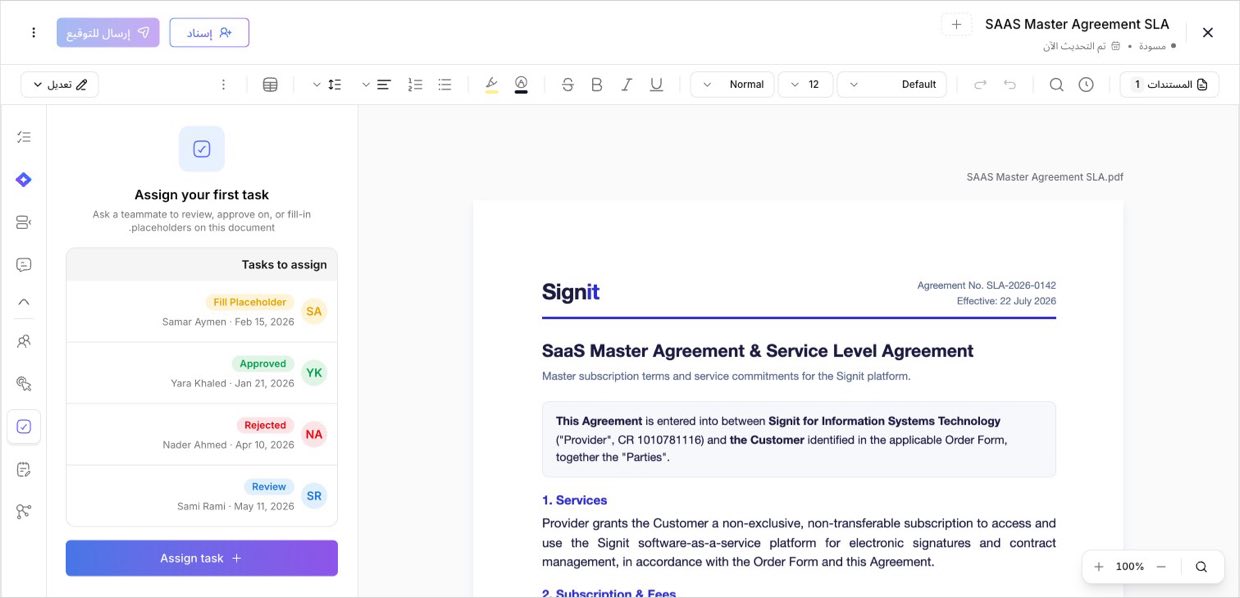The height and width of the screenshot is (598, 1240).
Task: Open the toolbar overflow three-dot menu
Action: pyautogui.click(x=224, y=85)
